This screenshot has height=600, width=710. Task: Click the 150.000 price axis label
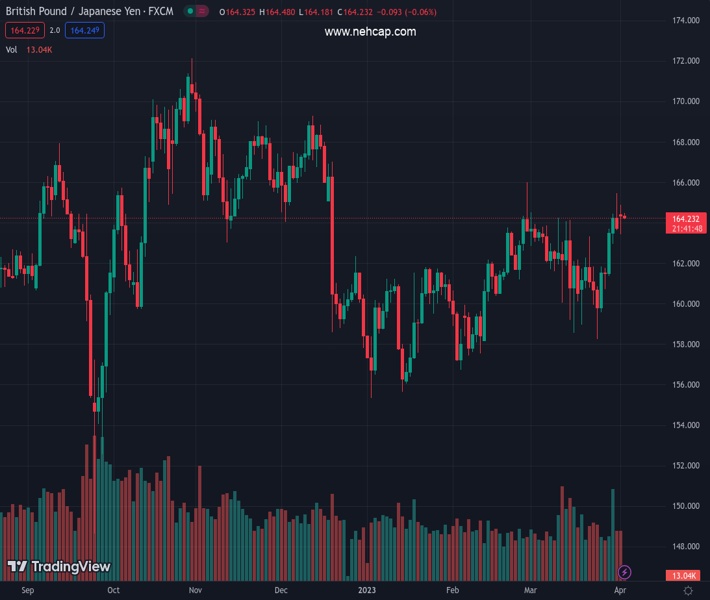[686, 506]
